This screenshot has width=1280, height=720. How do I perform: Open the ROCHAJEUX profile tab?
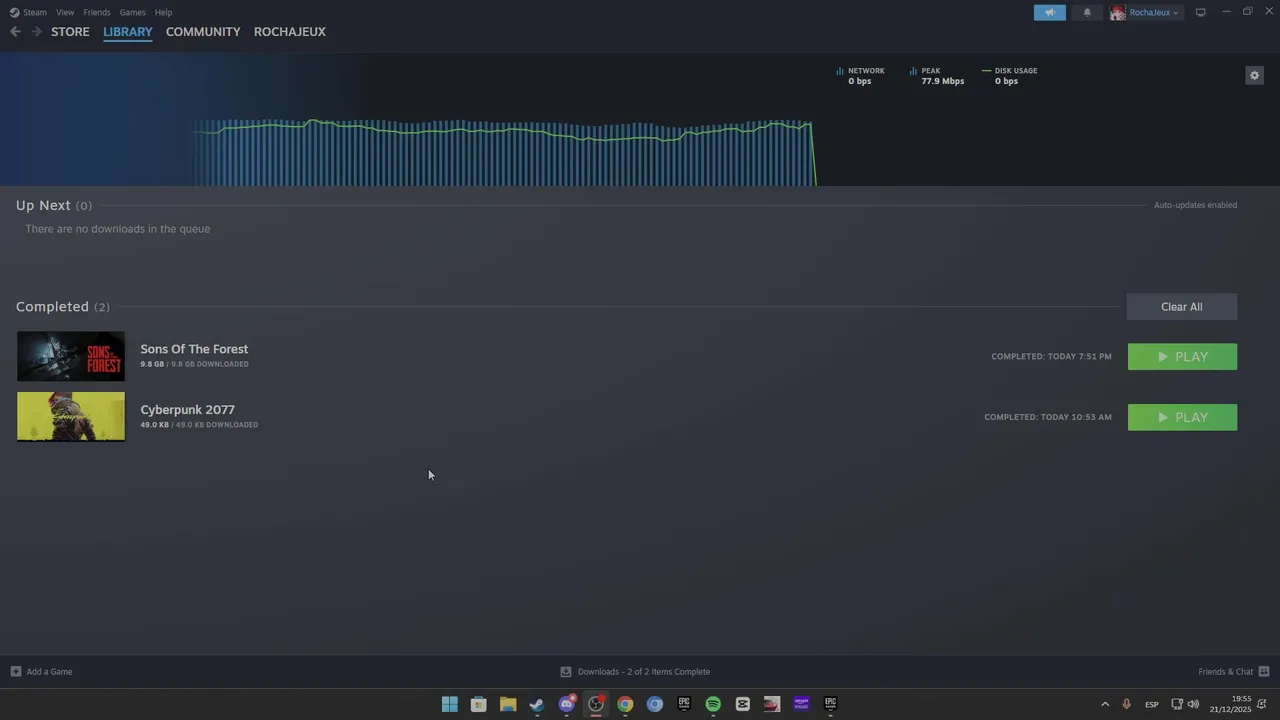290,32
